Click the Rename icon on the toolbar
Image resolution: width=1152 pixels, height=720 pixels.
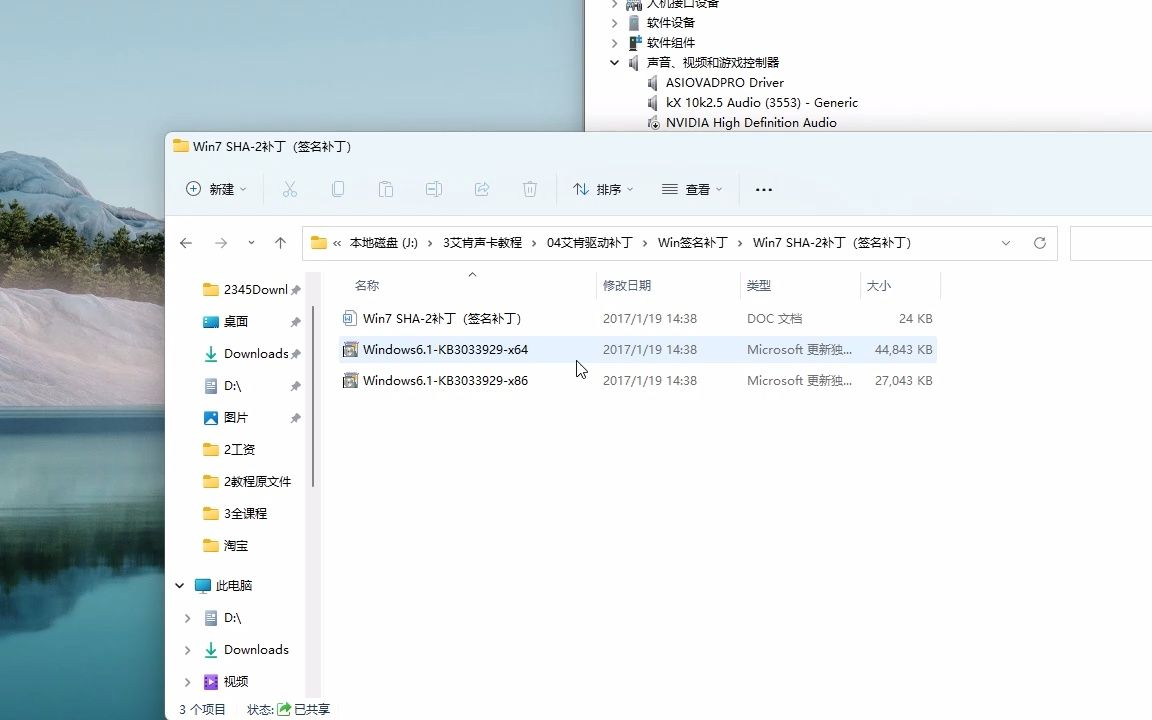(x=433, y=189)
